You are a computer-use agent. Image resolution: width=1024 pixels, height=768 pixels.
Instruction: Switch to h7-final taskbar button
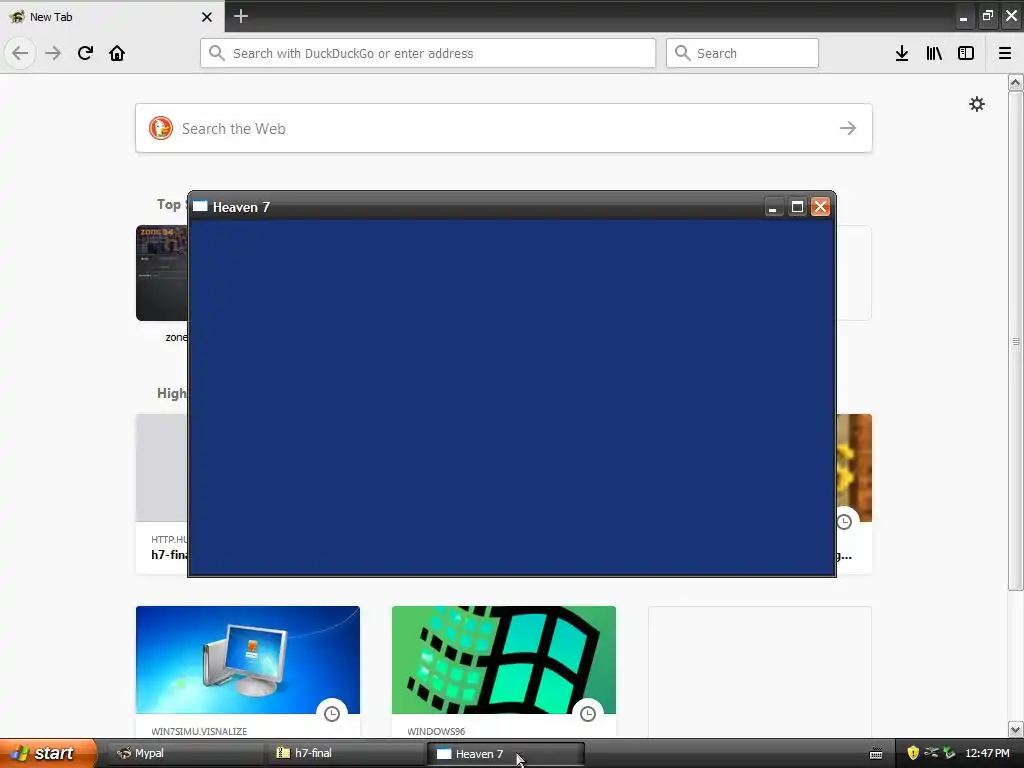[x=346, y=754]
